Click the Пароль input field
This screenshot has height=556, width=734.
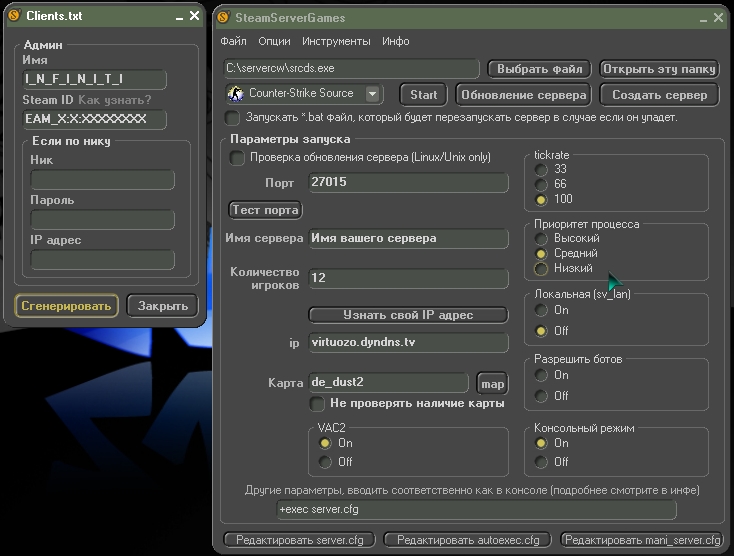pyautogui.click(x=103, y=219)
